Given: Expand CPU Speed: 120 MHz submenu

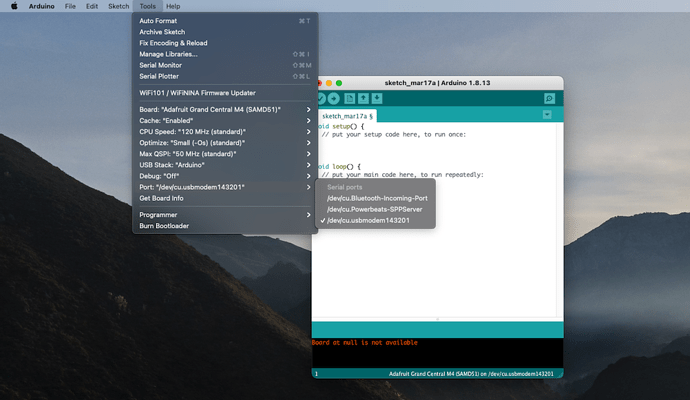Looking at the screenshot, I should coord(225,132).
